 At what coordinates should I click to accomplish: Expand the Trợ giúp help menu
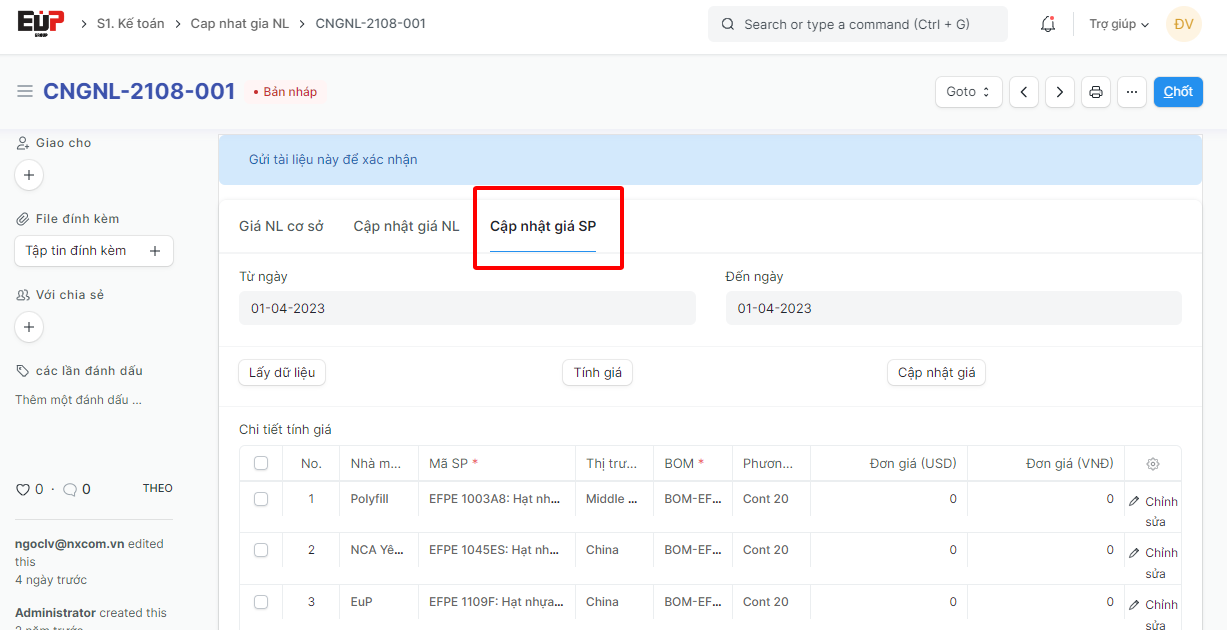tap(1119, 24)
